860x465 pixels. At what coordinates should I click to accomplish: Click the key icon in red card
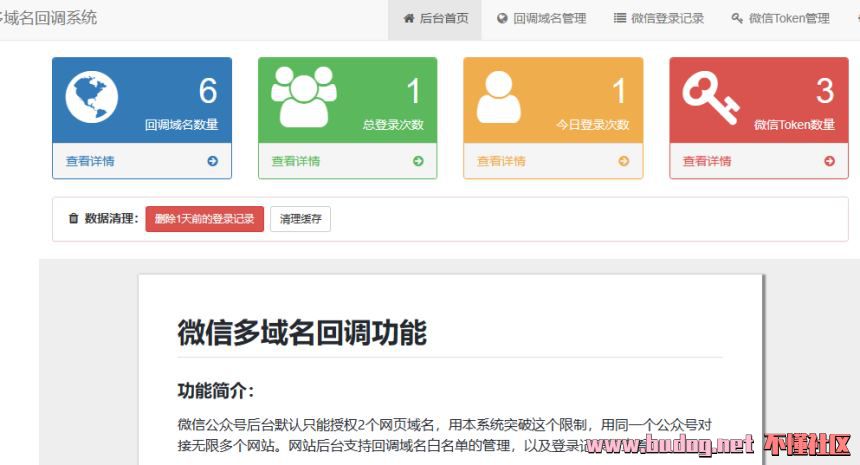pos(710,97)
